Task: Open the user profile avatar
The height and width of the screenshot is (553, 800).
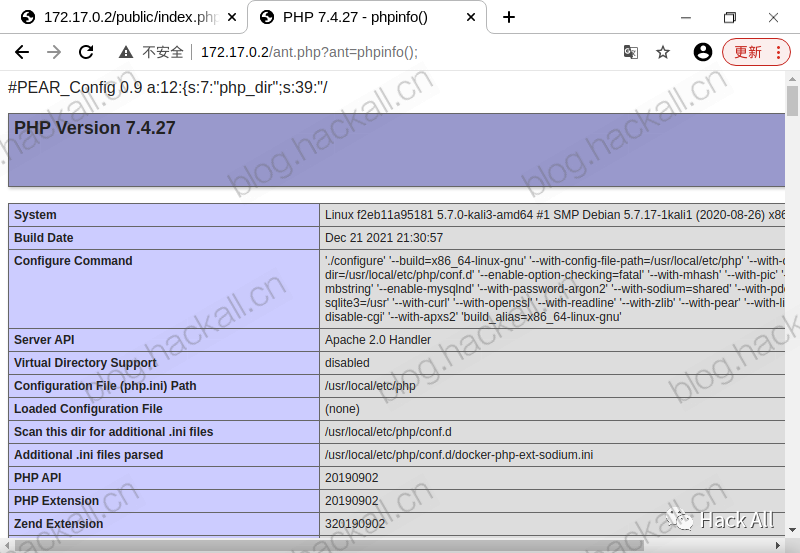Action: [703, 52]
